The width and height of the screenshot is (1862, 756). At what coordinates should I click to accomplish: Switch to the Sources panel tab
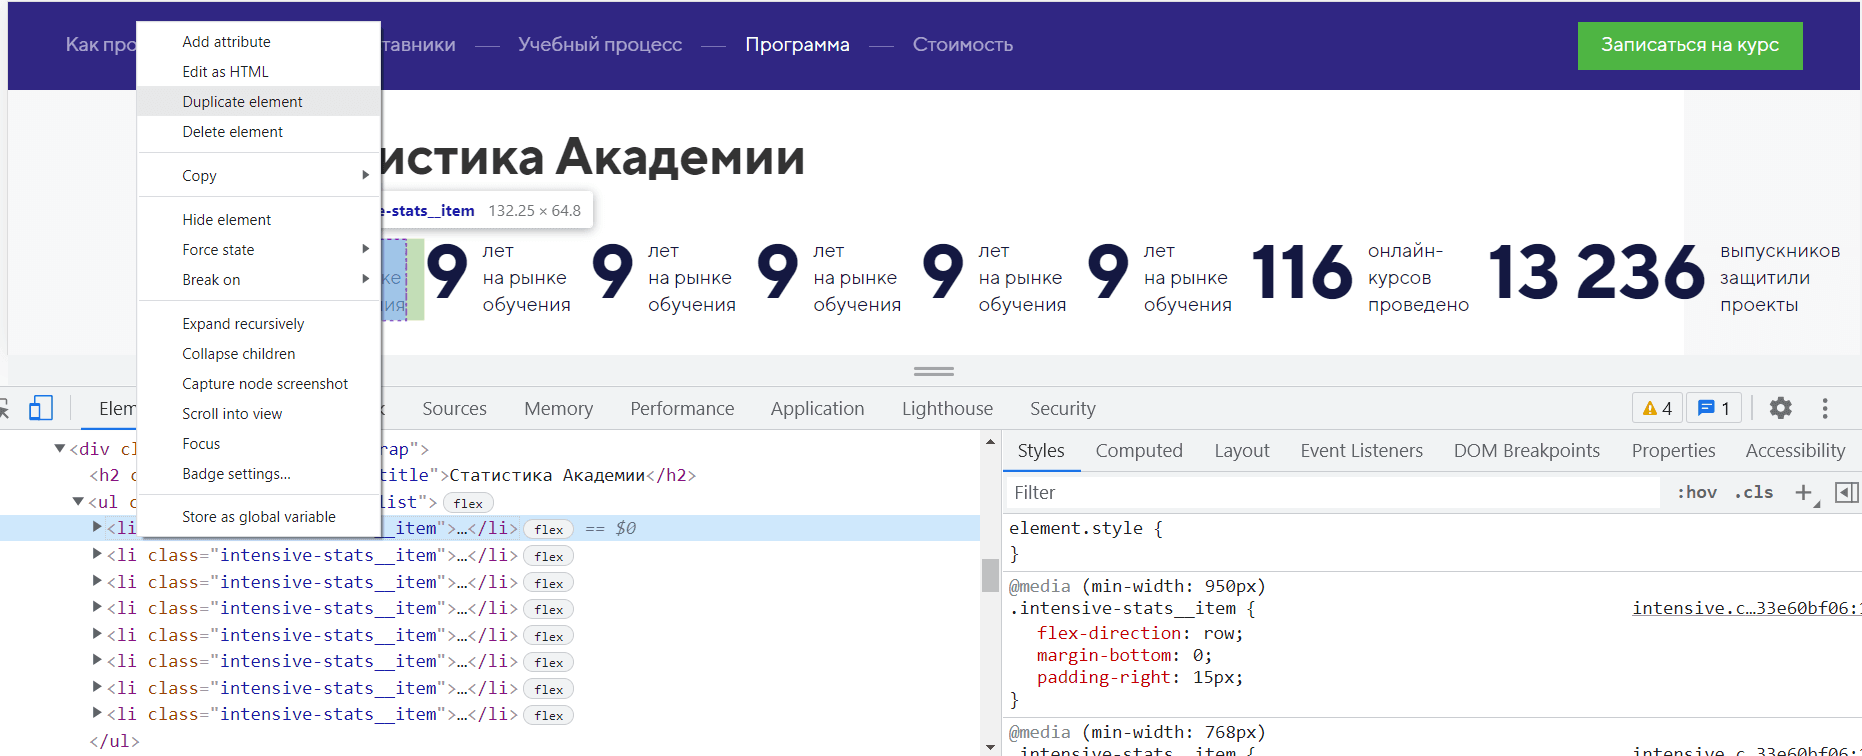[x=454, y=408]
